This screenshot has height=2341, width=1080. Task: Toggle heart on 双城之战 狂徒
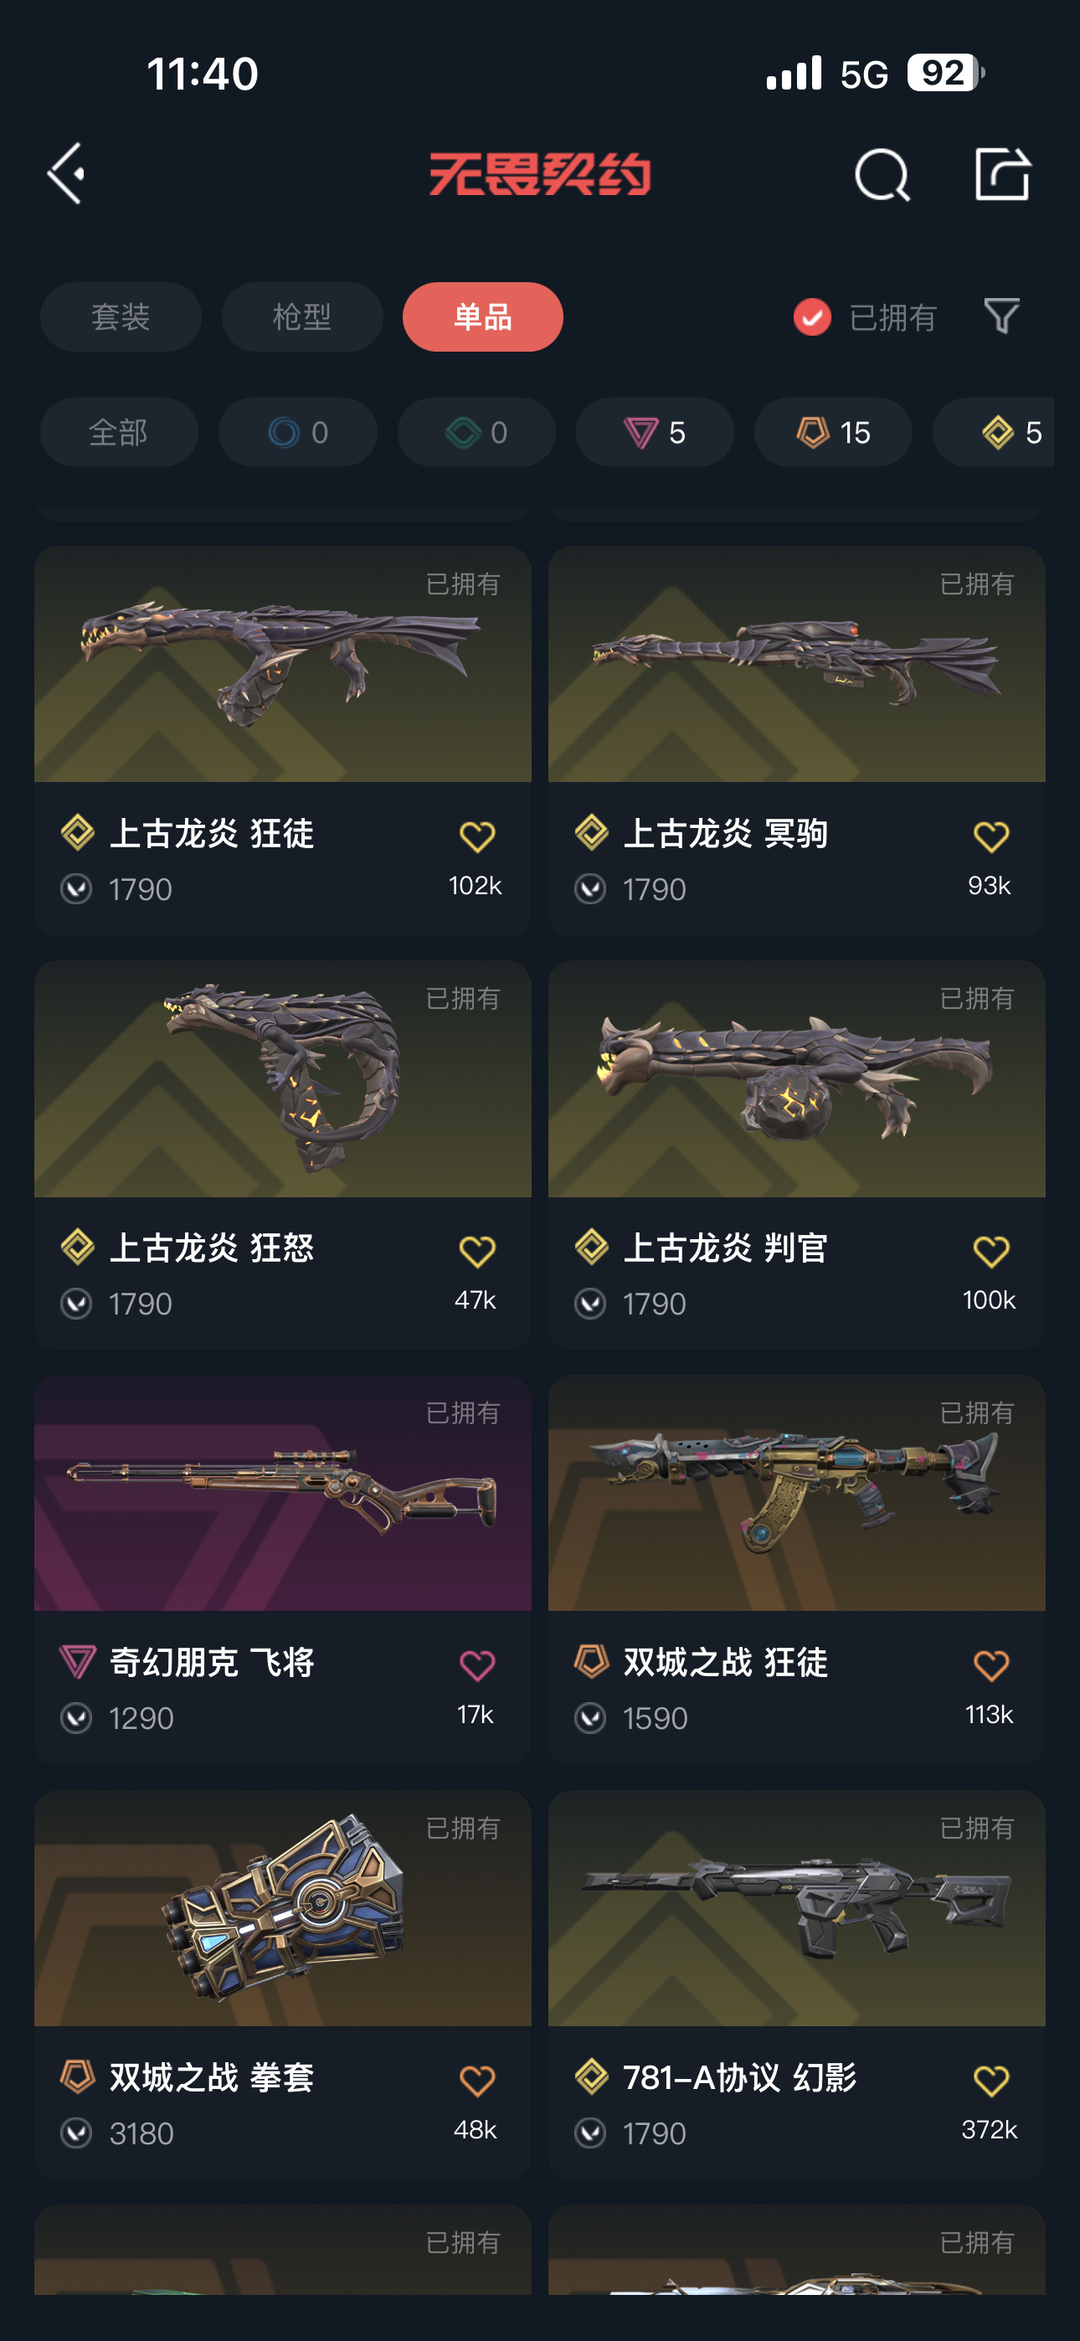pyautogui.click(x=991, y=1665)
